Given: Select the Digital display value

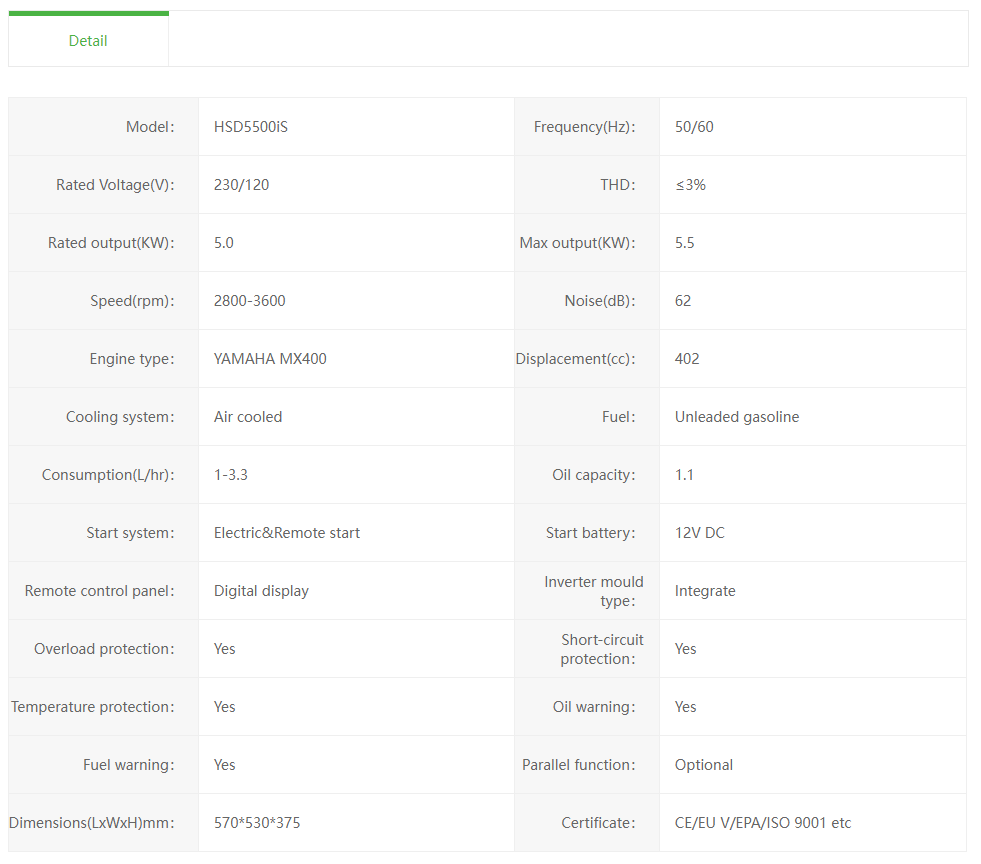Looking at the screenshot, I should tap(261, 591).
